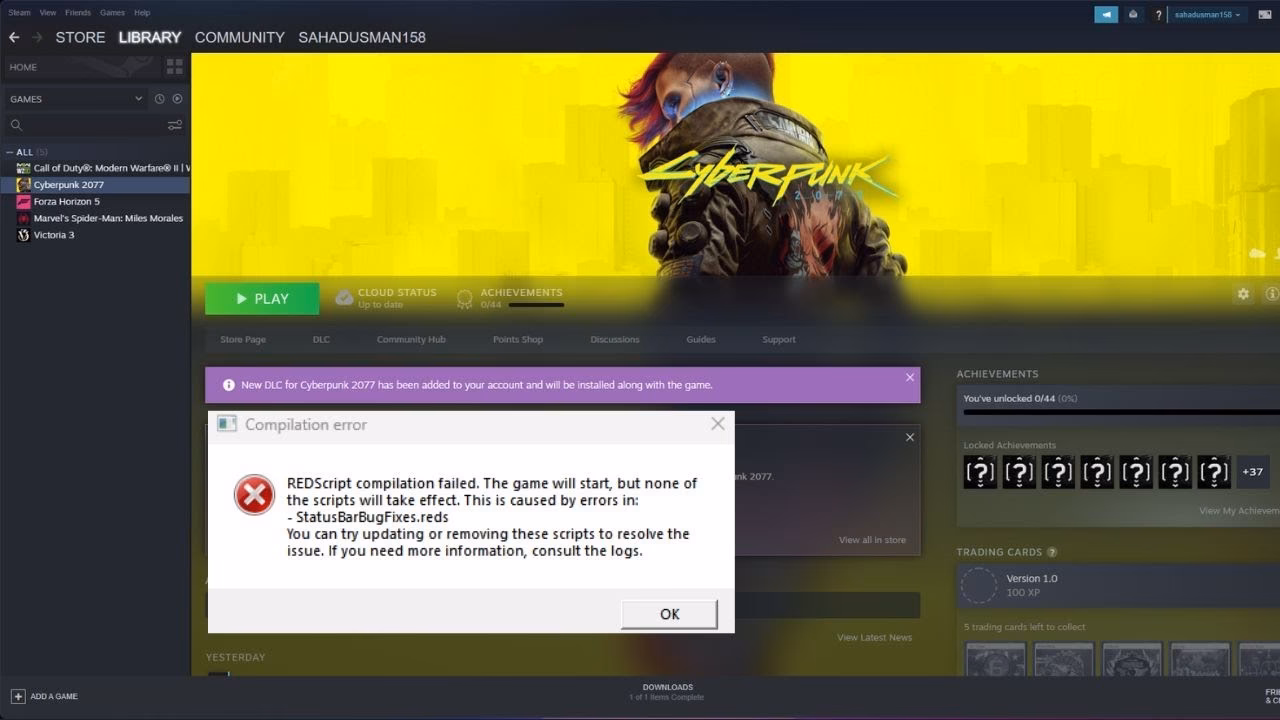The width and height of the screenshot is (1280, 720).
Task: Click the +37 more achievements tile
Action: click(x=1252, y=472)
